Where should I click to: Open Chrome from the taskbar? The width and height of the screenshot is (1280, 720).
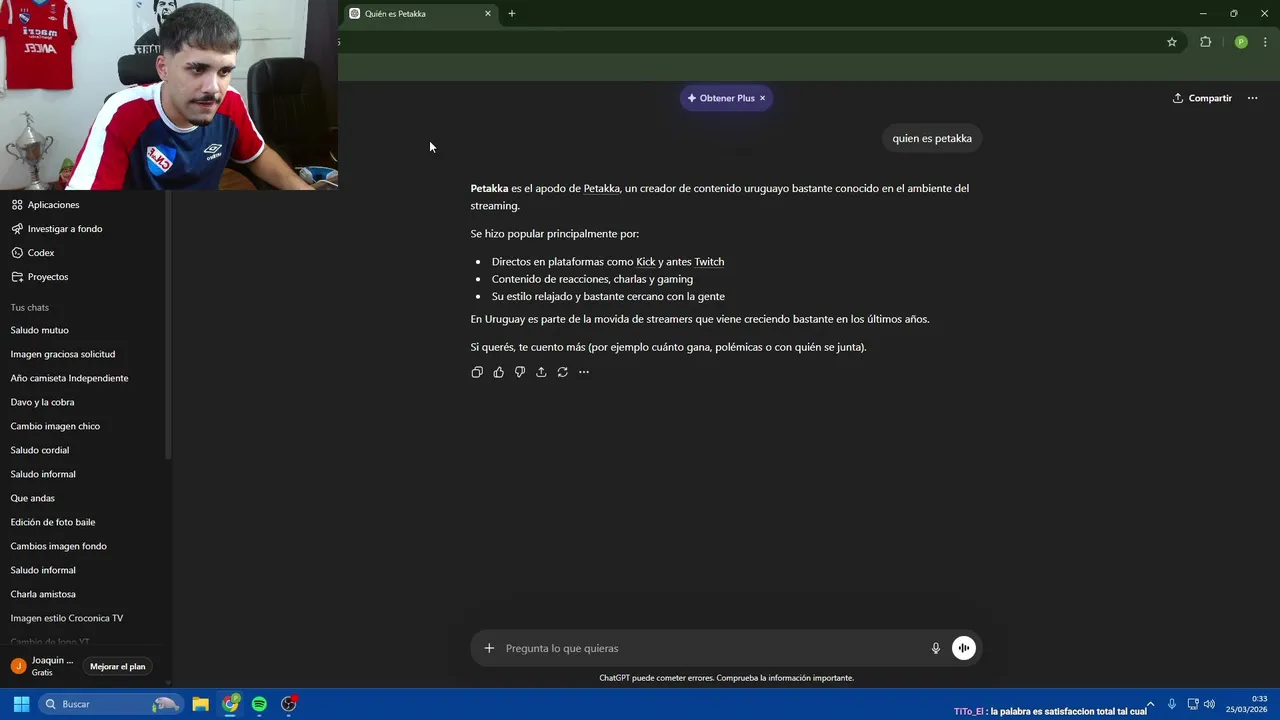(x=231, y=704)
